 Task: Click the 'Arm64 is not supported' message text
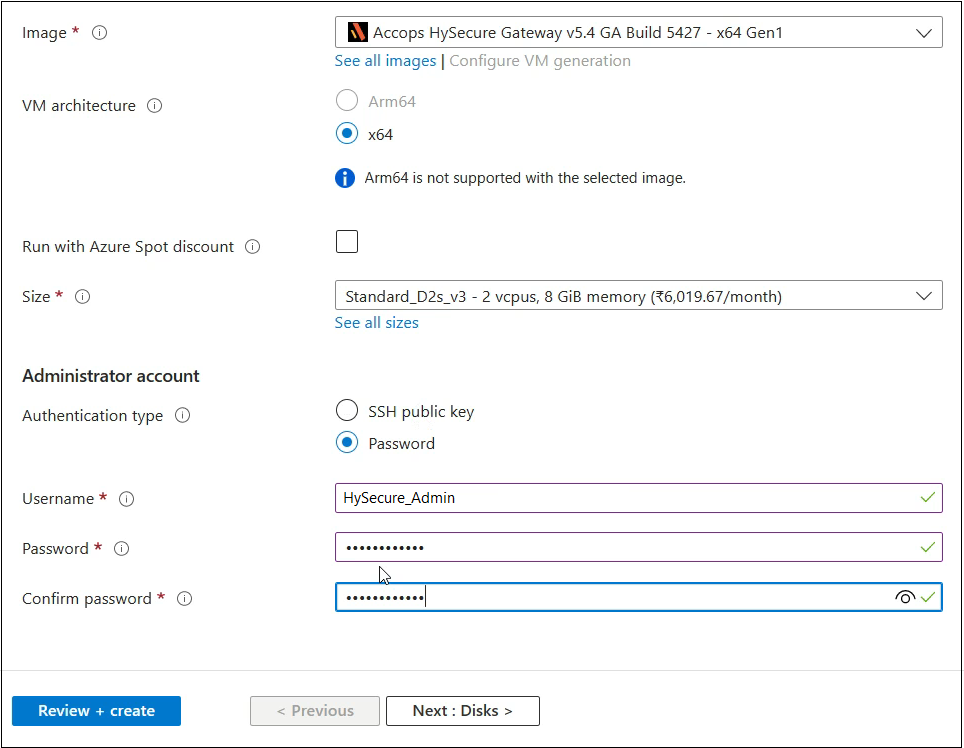[x=525, y=178]
